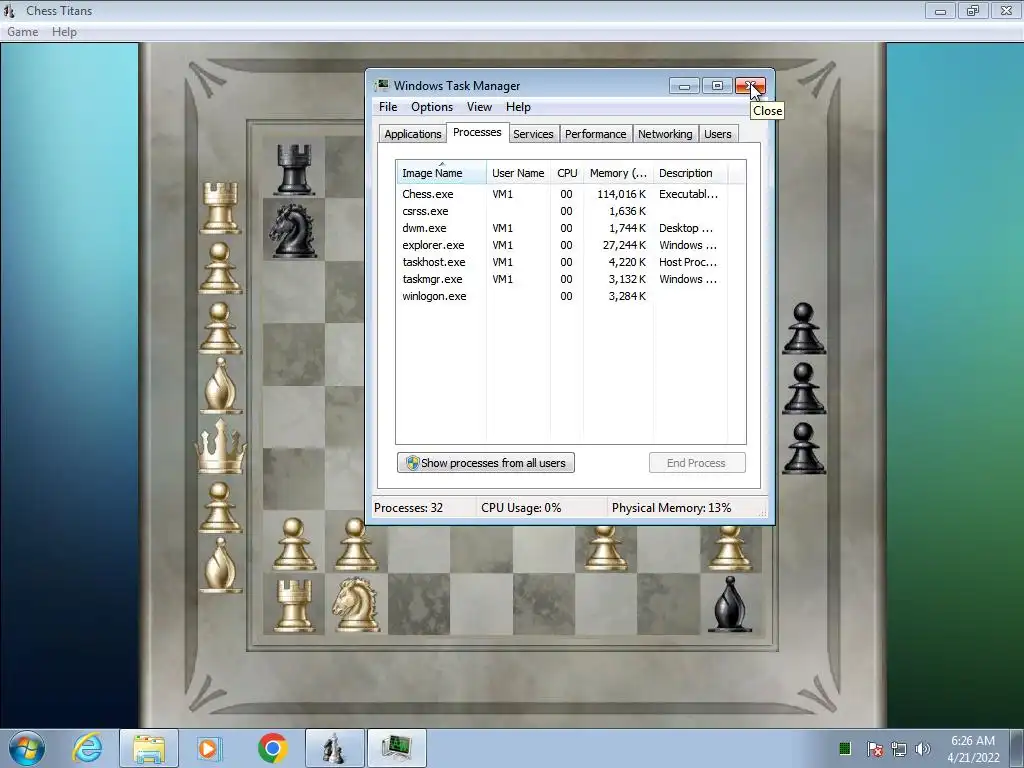Switch to Chess Titans taskbar button
This screenshot has height=768, width=1024.
click(x=335, y=748)
